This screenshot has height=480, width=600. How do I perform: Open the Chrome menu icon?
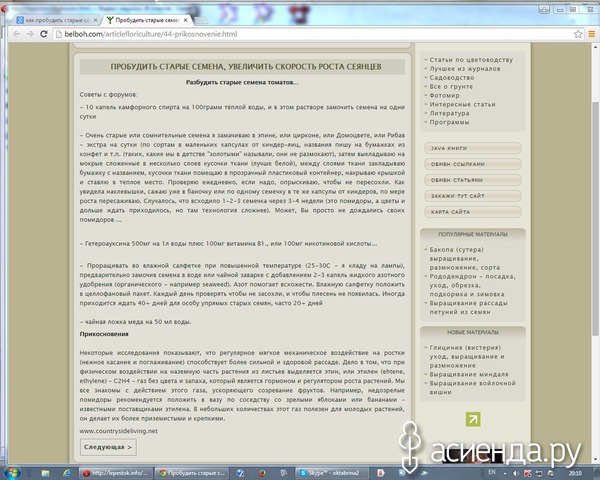coord(592,34)
